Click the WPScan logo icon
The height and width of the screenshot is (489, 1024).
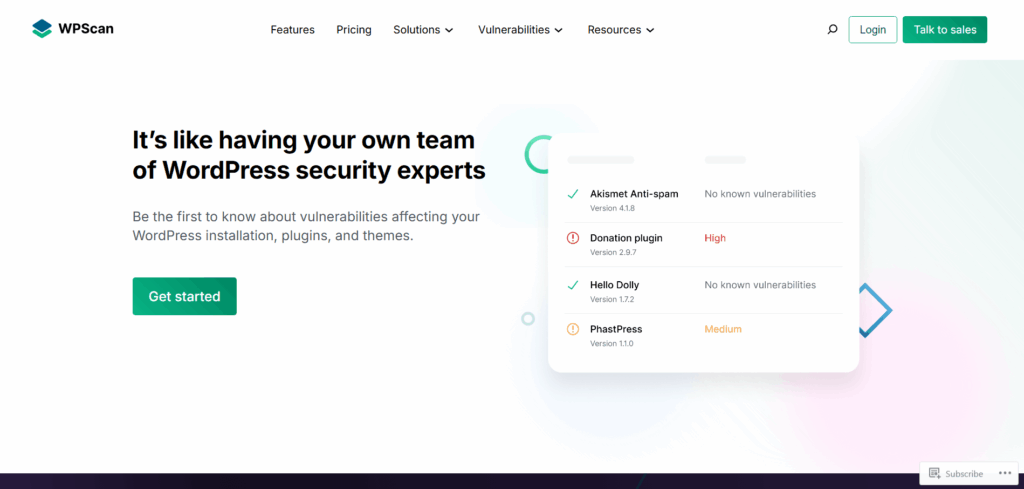42,29
